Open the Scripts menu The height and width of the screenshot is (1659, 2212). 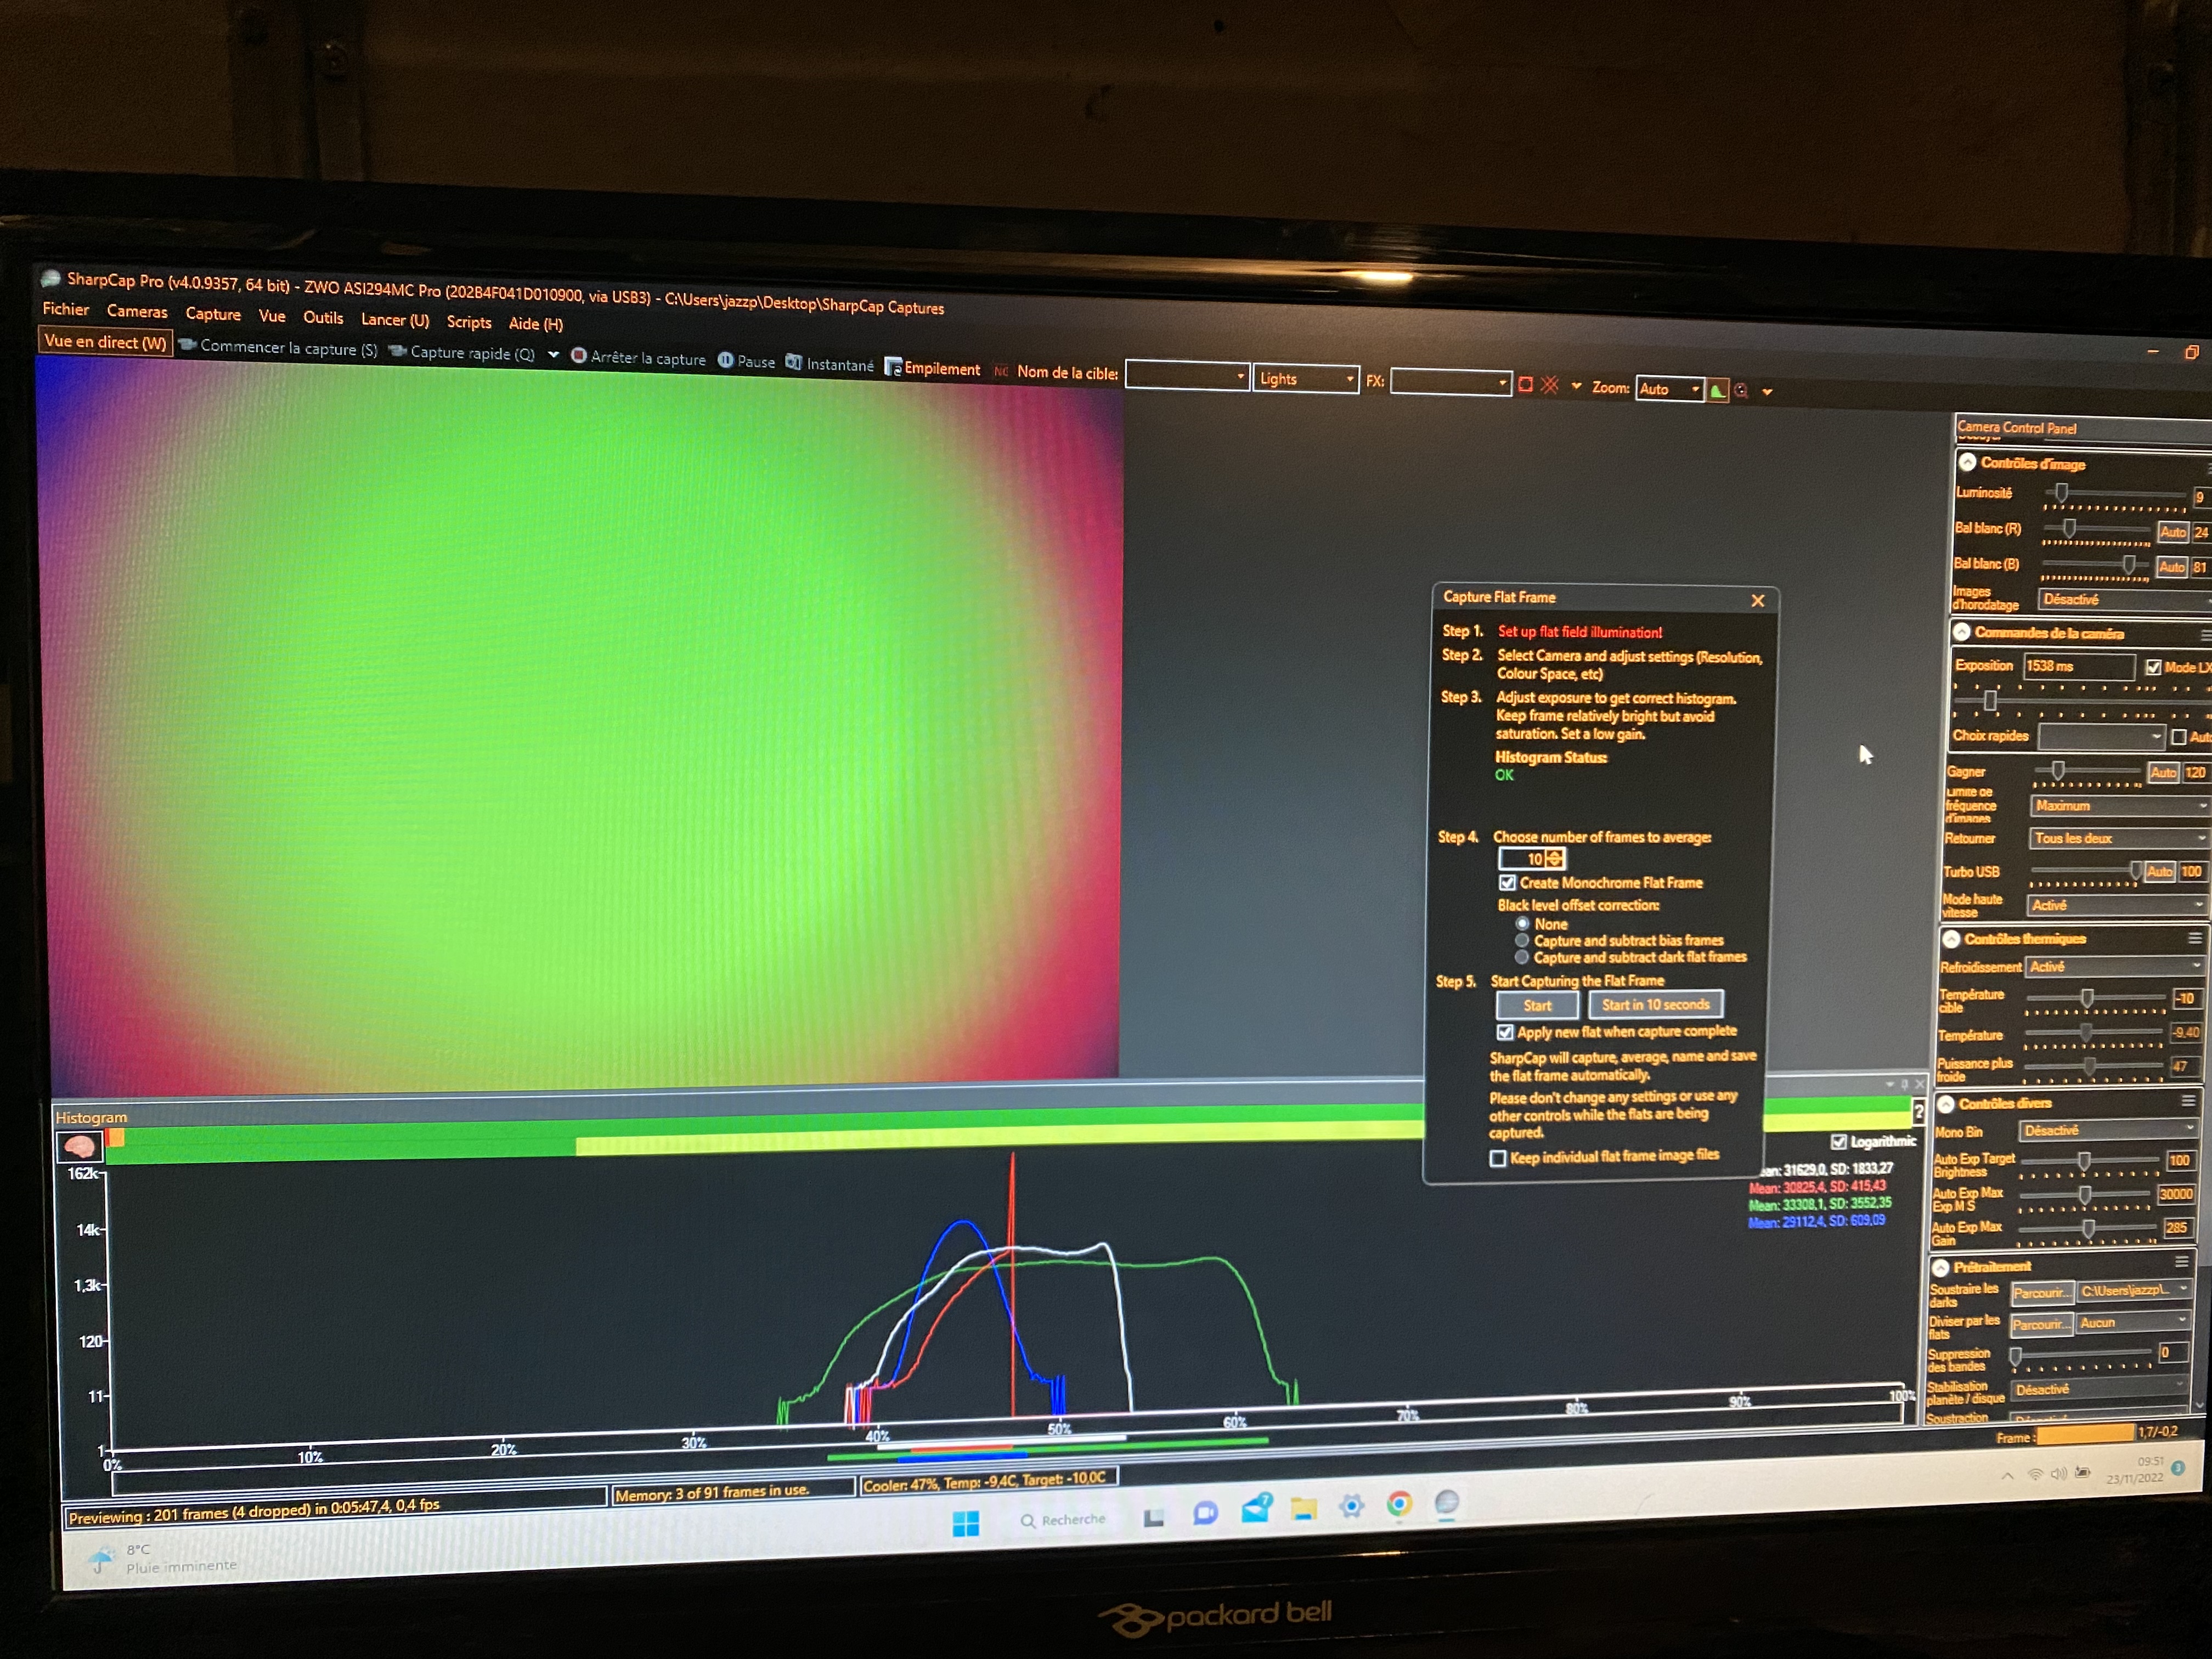tap(468, 321)
